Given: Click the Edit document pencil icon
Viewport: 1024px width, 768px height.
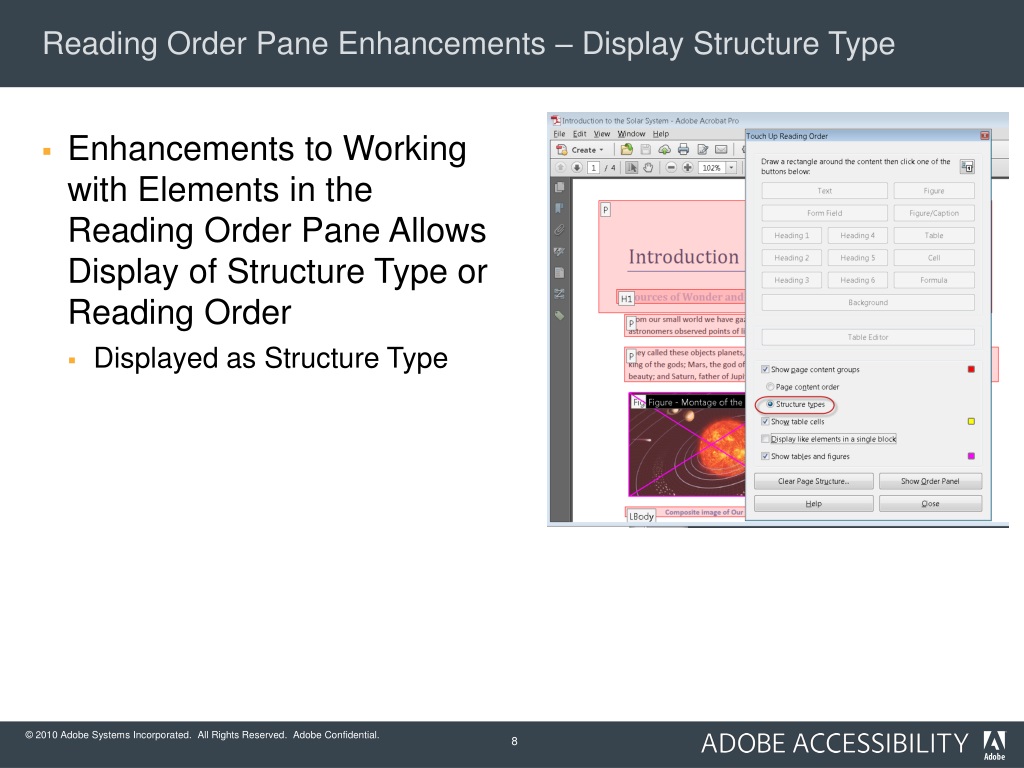Looking at the screenshot, I should pyautogui.click(x=703, y=150).
